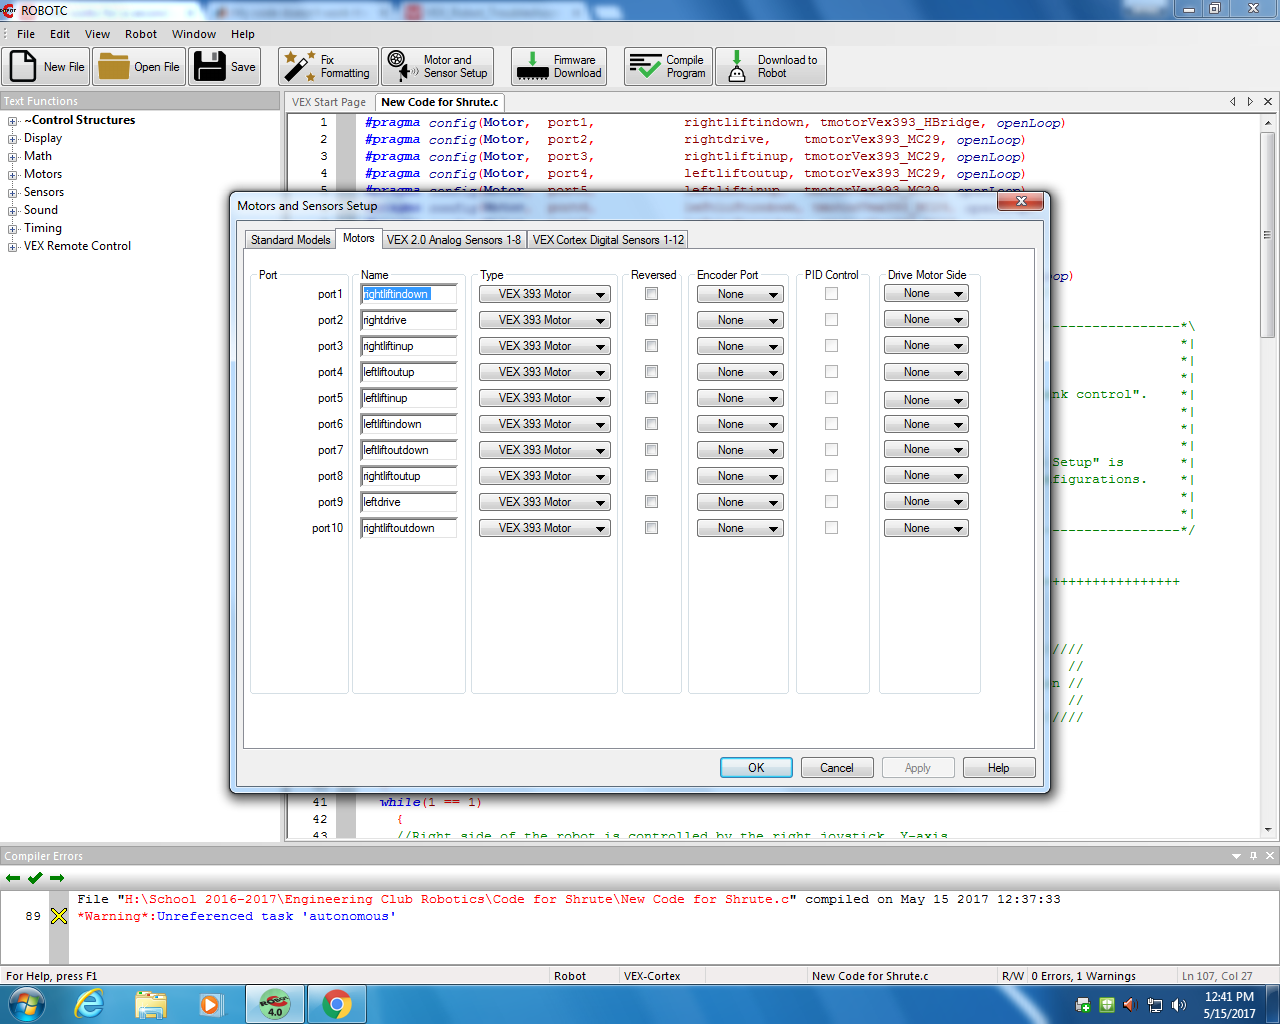Viewport: 1280px width, 1024px height.
Task: Click the media player taskbar icon
Action: 211,1004
